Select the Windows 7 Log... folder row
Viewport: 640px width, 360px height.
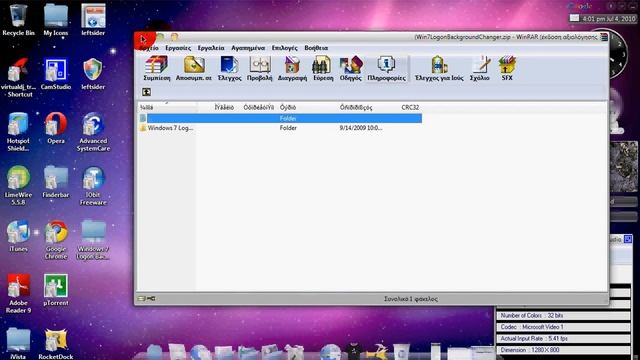280,128
